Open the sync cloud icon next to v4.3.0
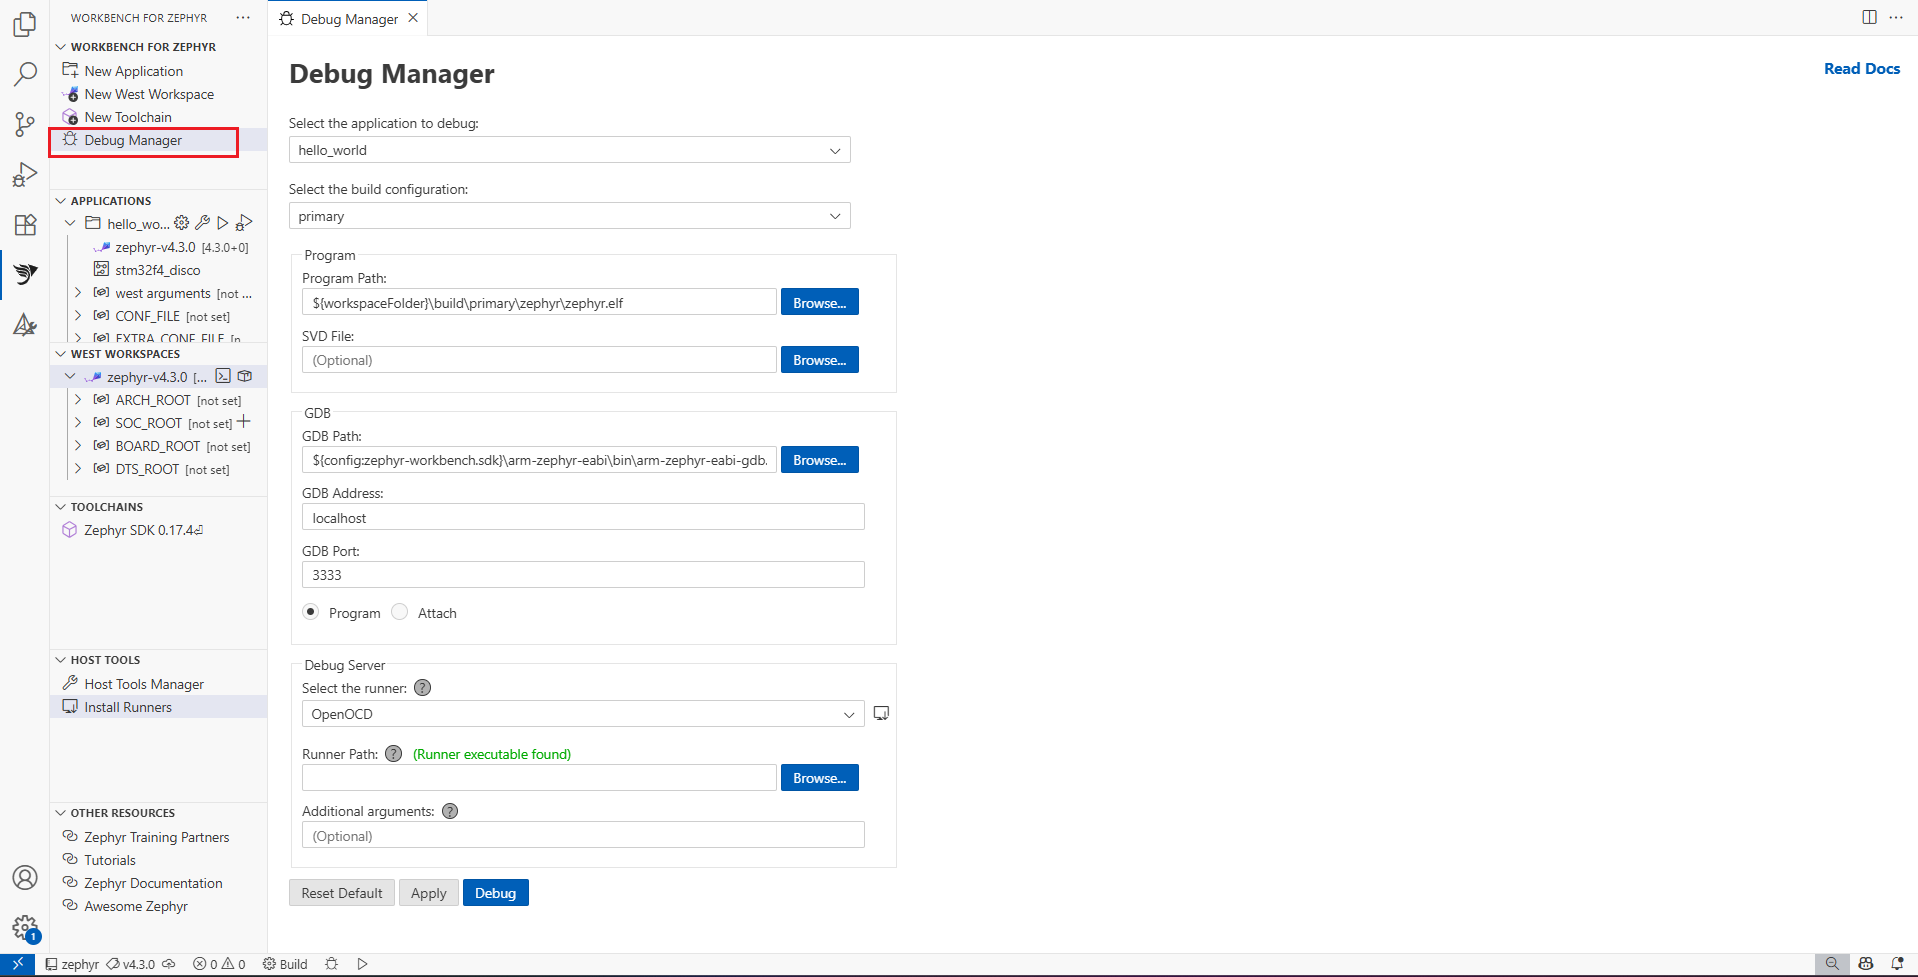Image resolution: width=1918 pixels, height=977 pixels. pyautogui.click(x=169, y=964)
